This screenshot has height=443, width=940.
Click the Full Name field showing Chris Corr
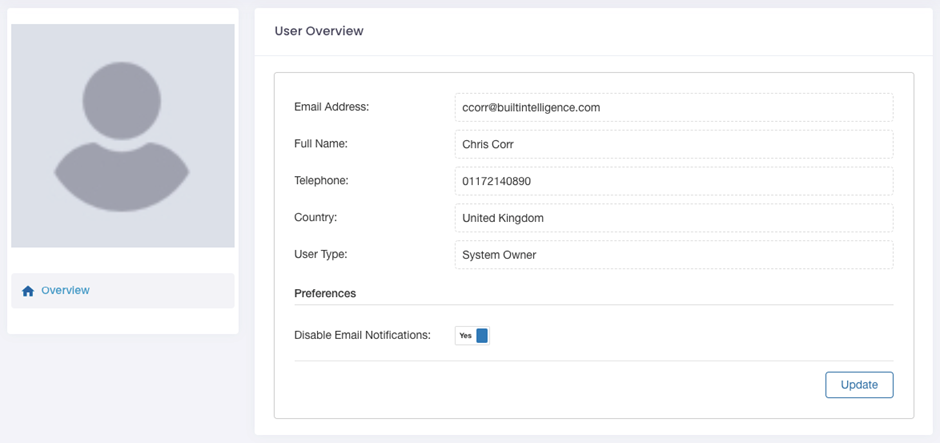pyautogui.click(x=674, y=144)
